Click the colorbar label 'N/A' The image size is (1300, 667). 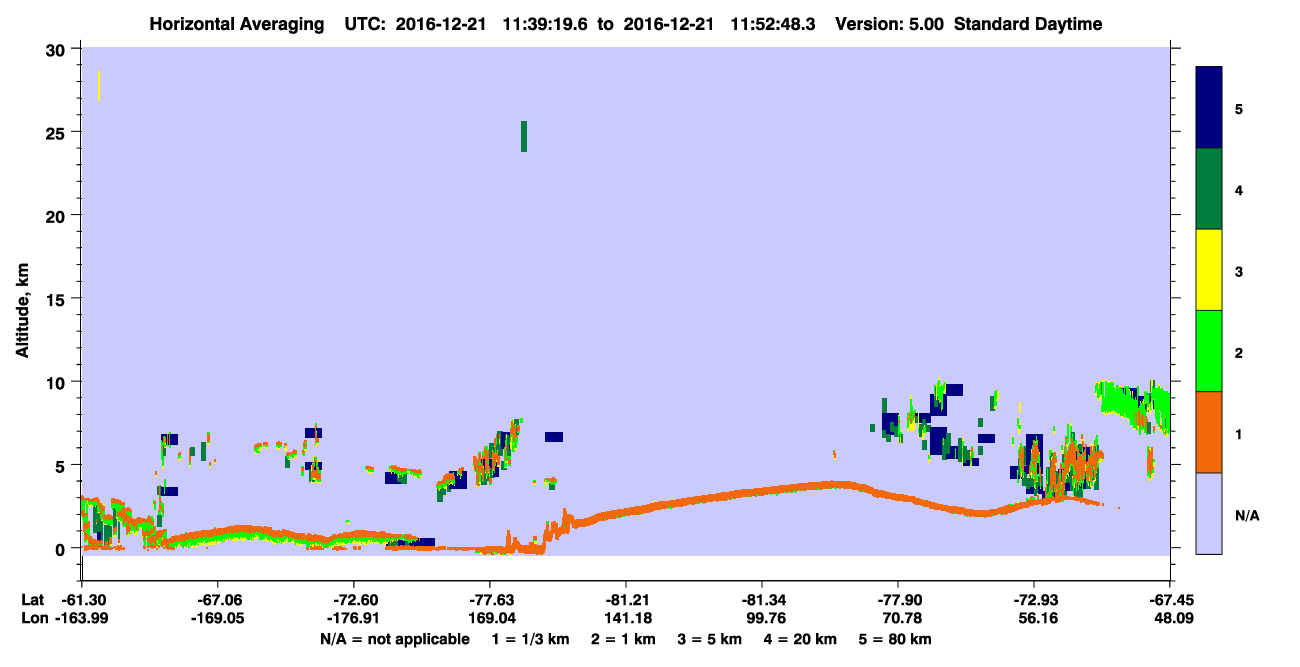(x=1246, y=515)
